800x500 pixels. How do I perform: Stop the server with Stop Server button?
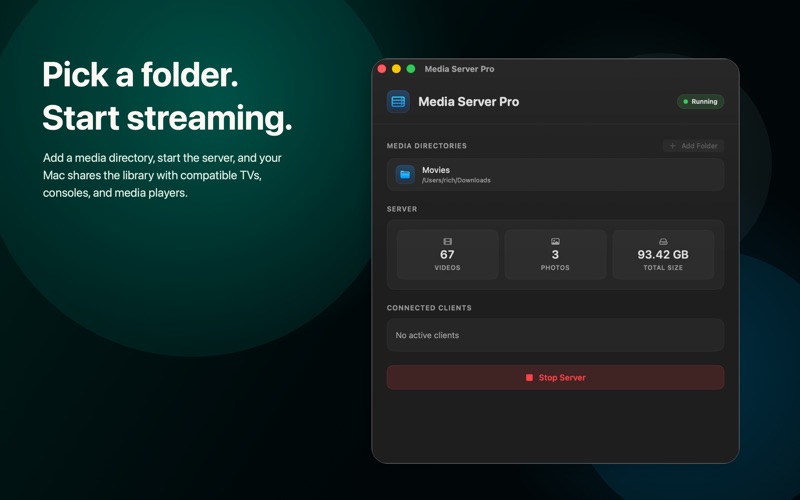pos(555,378)
